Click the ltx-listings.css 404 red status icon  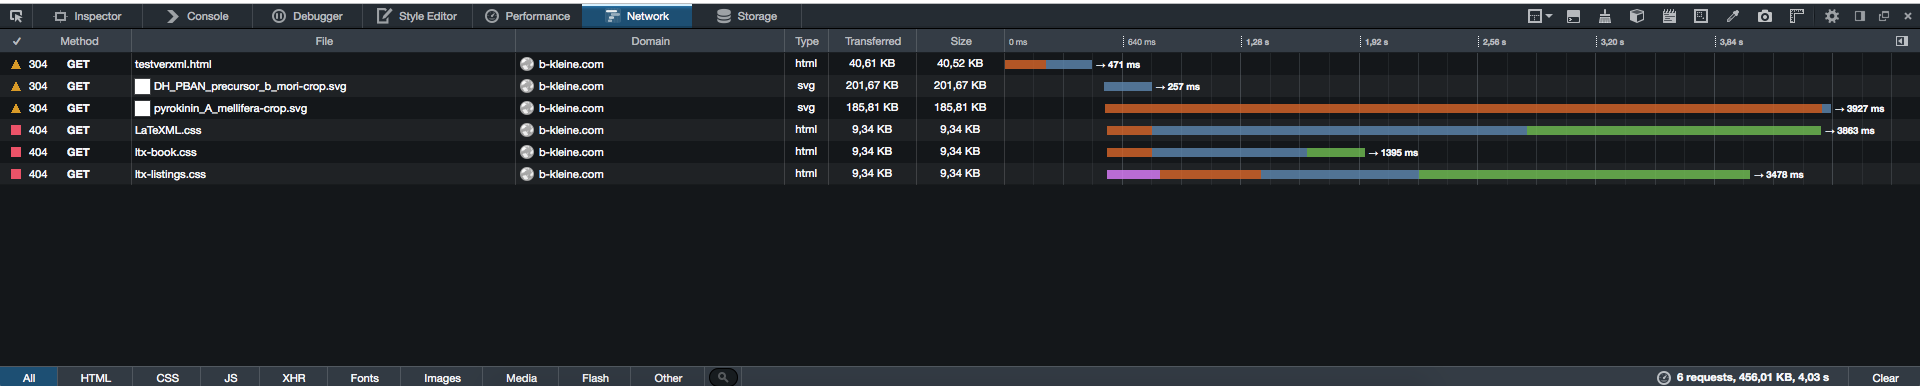(x=15, y=174)
